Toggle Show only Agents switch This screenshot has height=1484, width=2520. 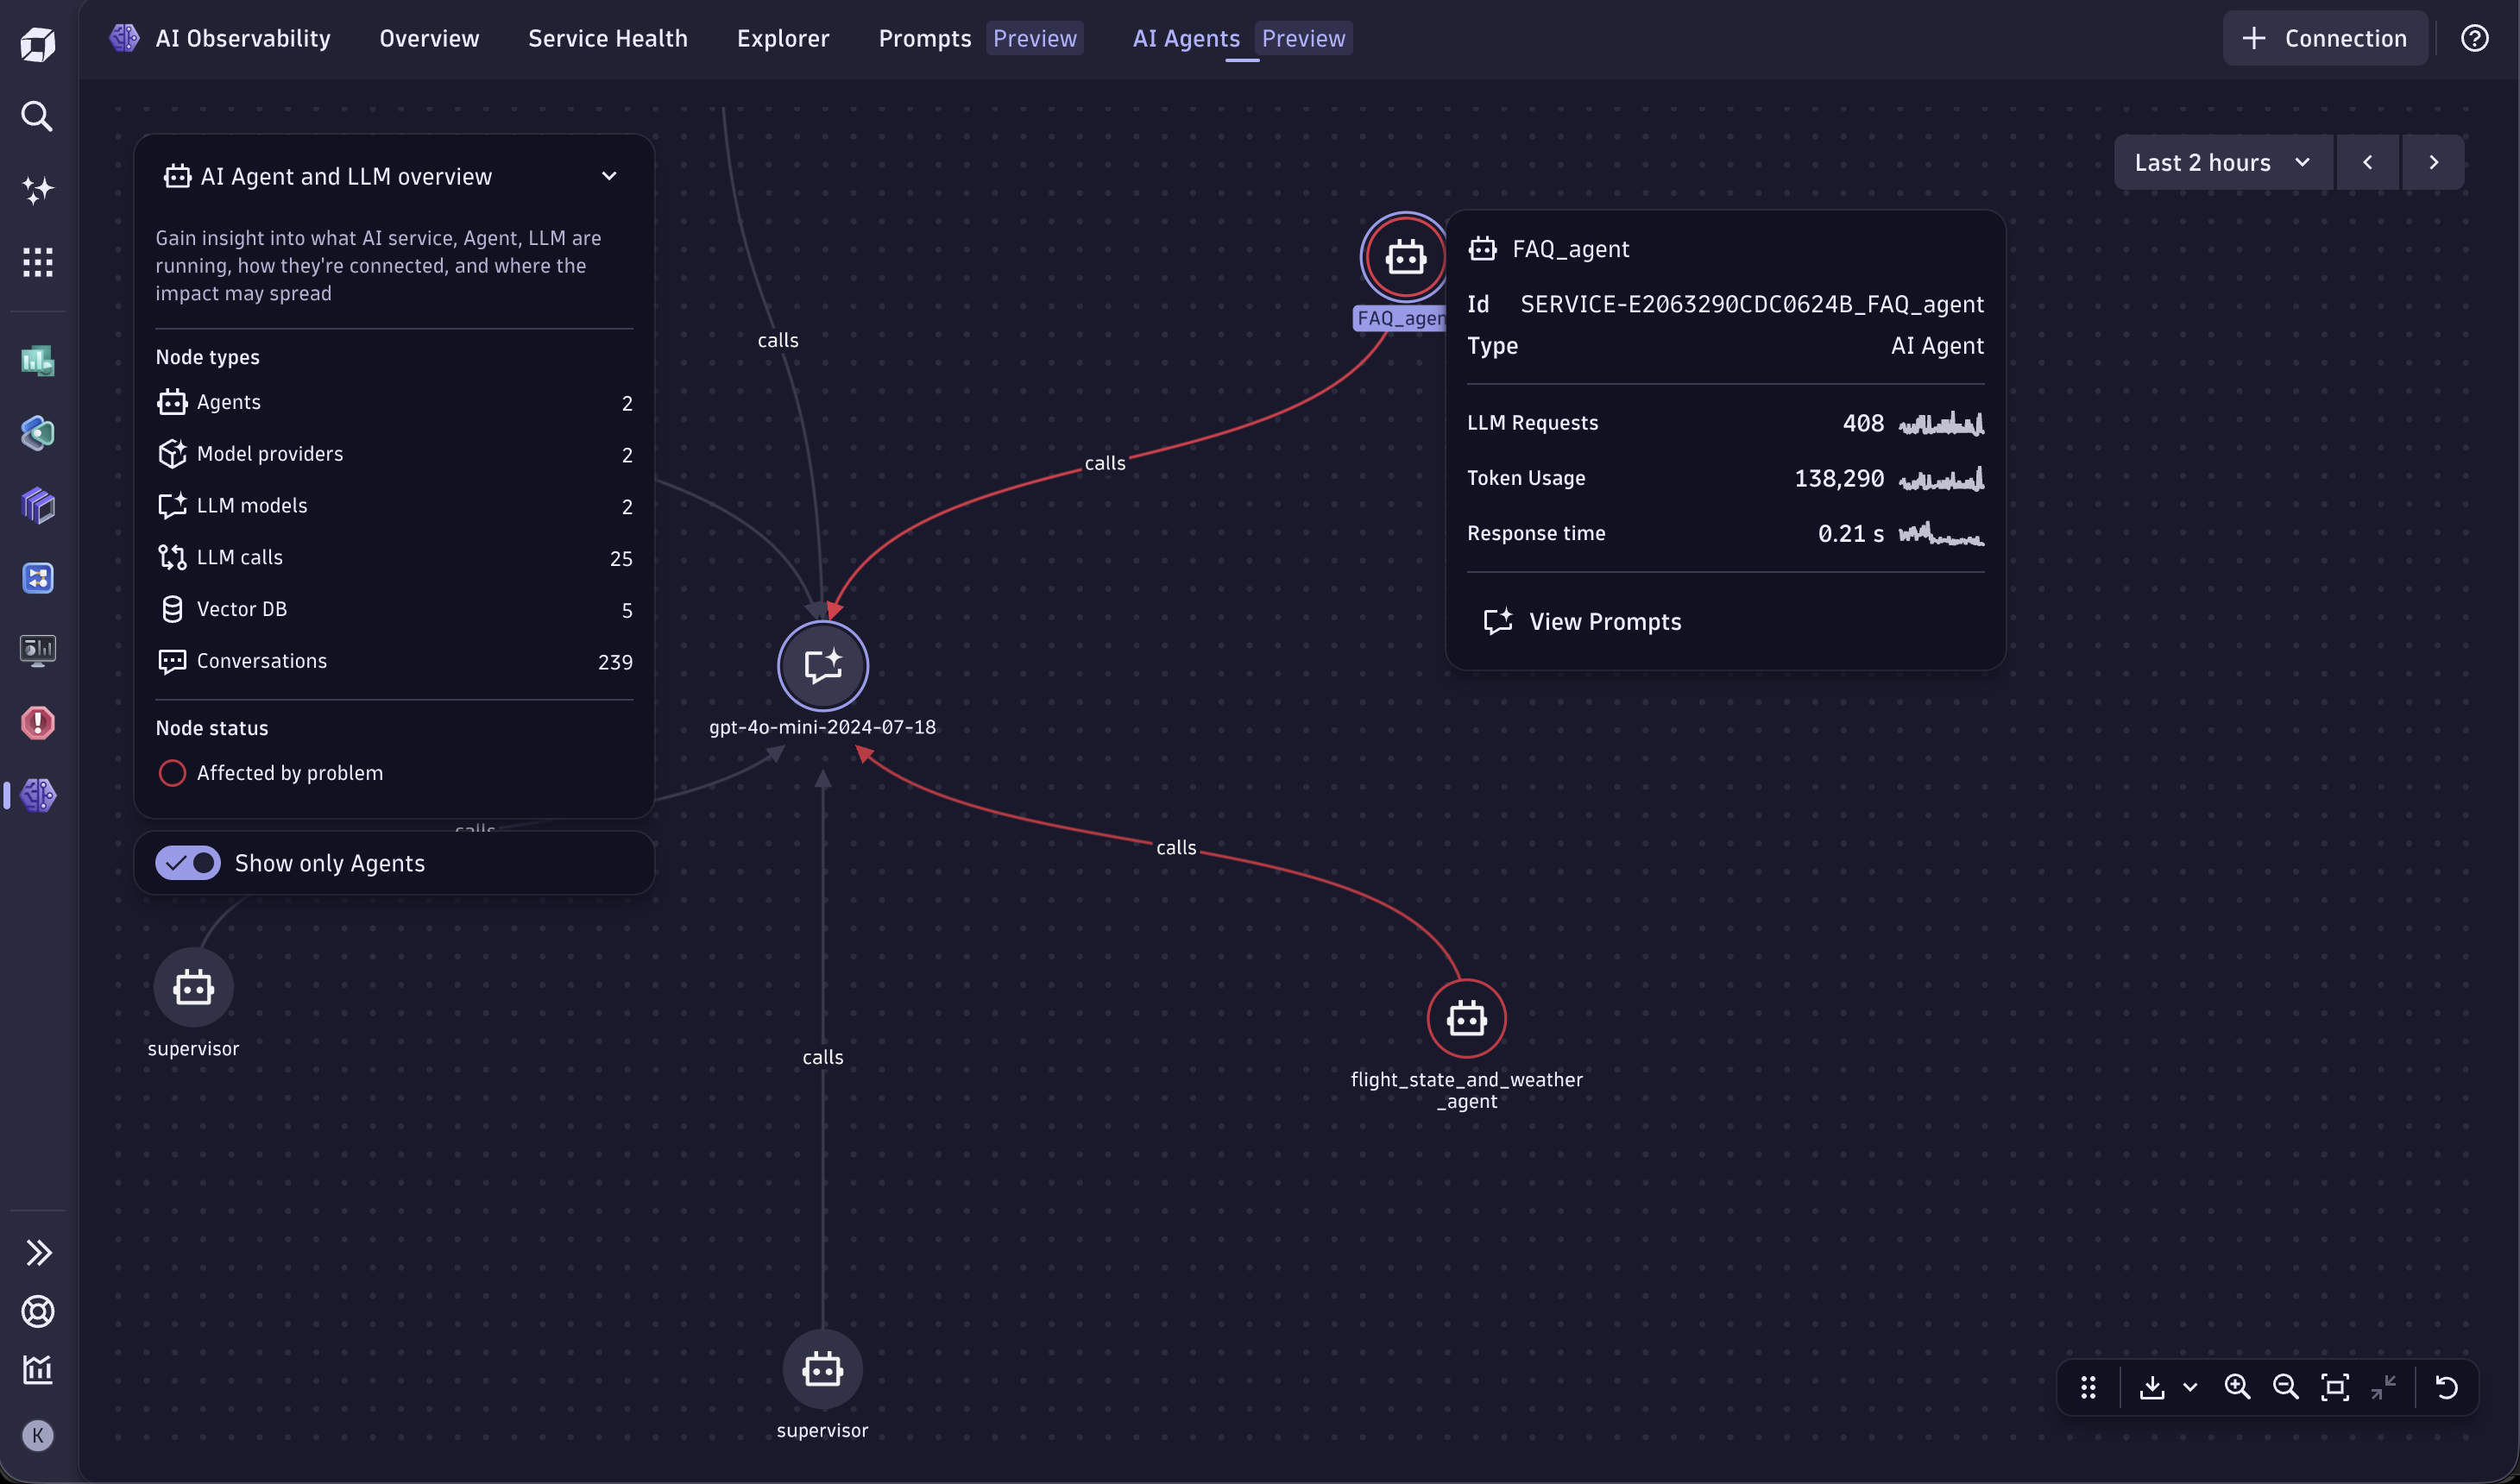tap(188, 863)
